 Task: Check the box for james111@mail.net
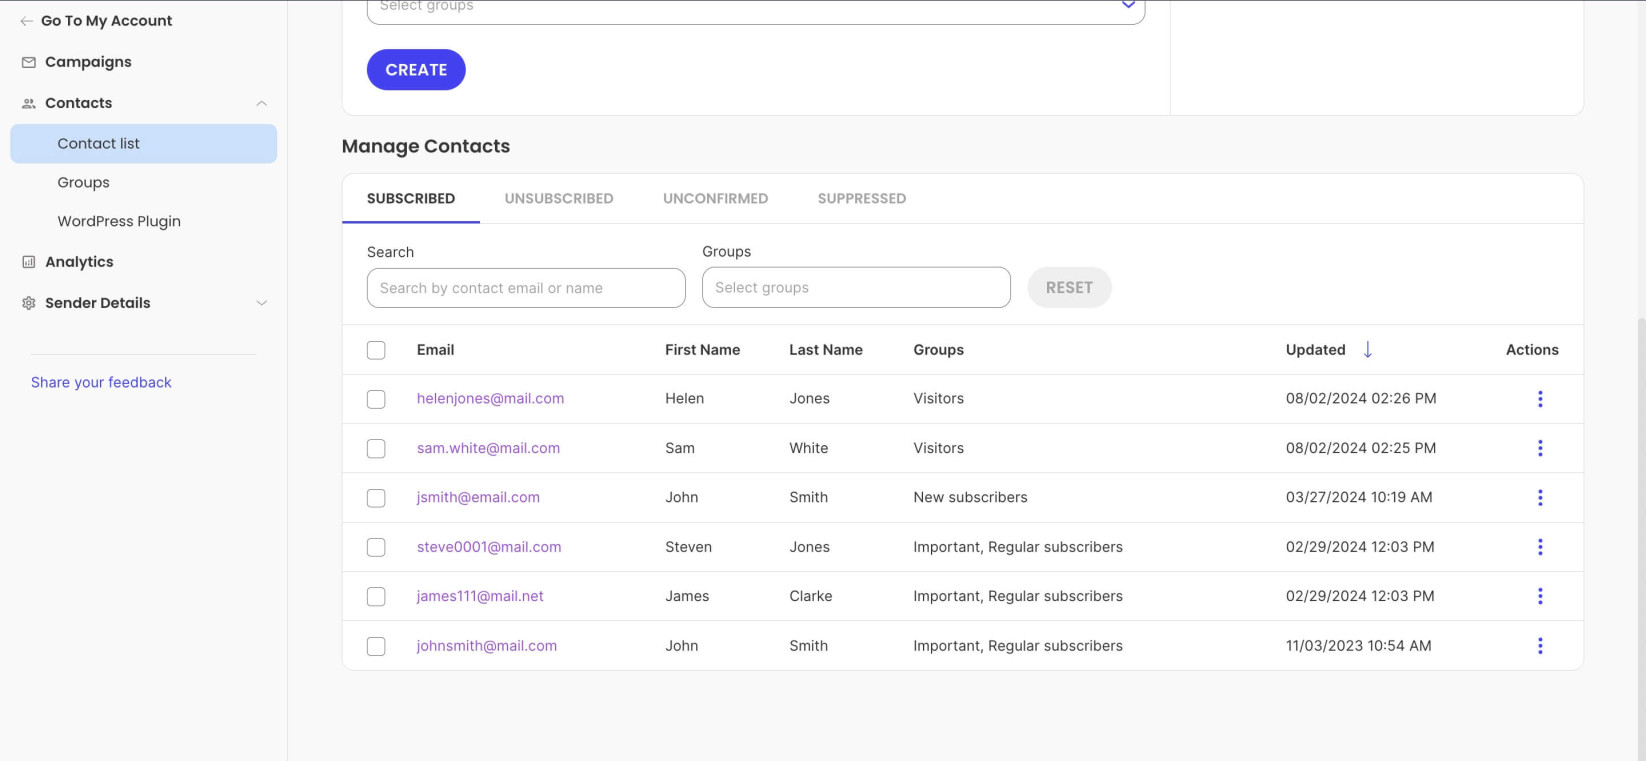point(376,597)
